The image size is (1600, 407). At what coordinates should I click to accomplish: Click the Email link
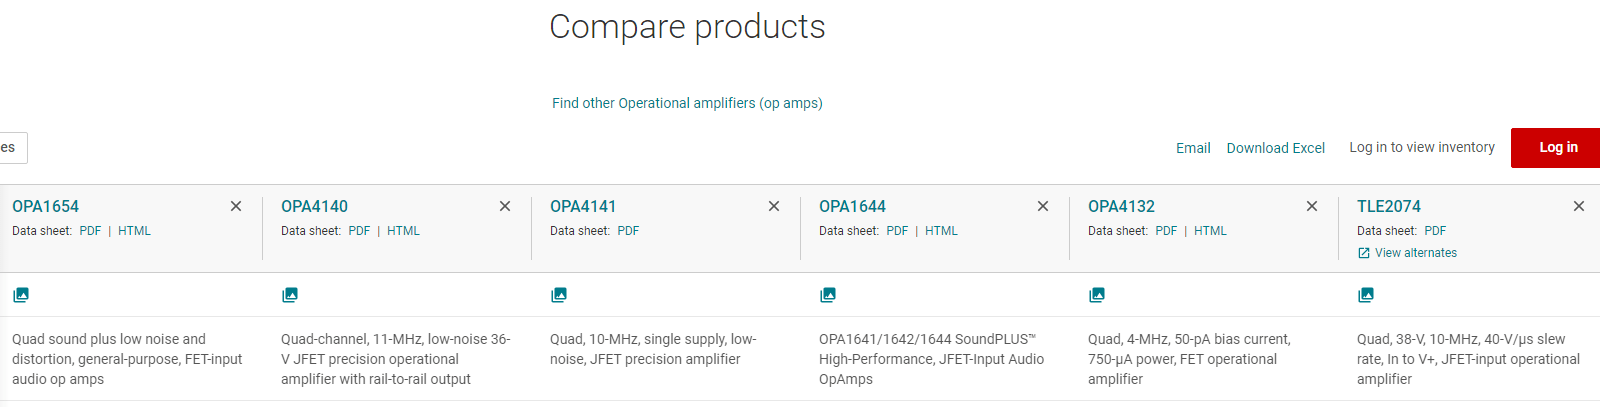(x=1193, y=148)
